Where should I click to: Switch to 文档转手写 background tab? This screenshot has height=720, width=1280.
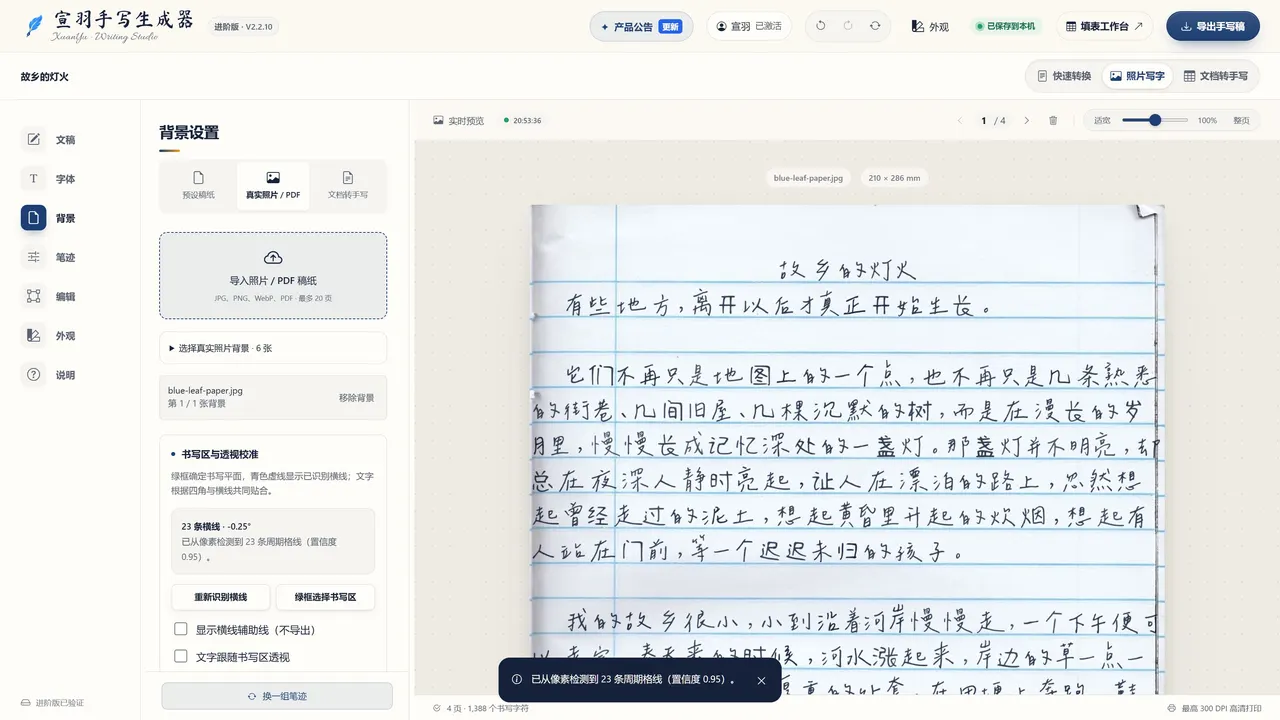pos(348,186)
